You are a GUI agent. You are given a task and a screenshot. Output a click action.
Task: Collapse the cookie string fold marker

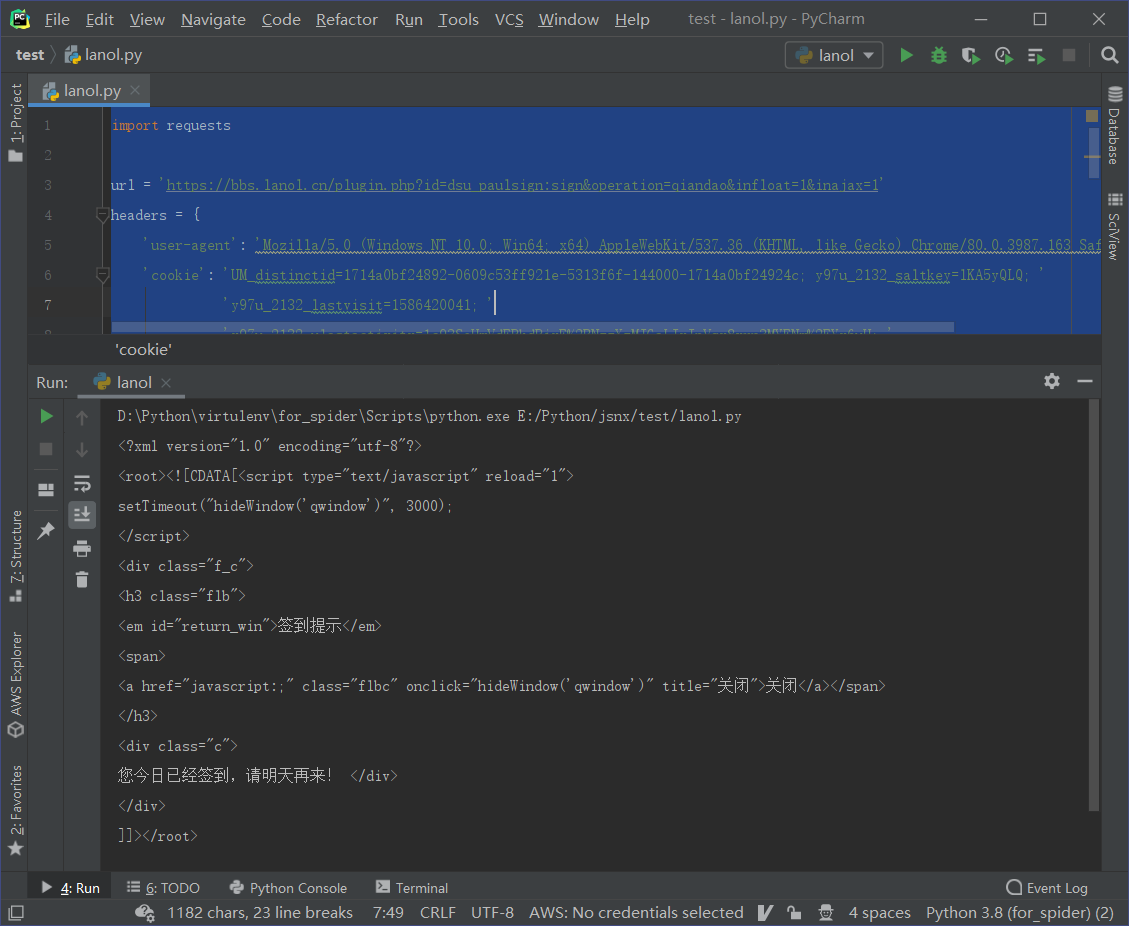click(102, 274)
